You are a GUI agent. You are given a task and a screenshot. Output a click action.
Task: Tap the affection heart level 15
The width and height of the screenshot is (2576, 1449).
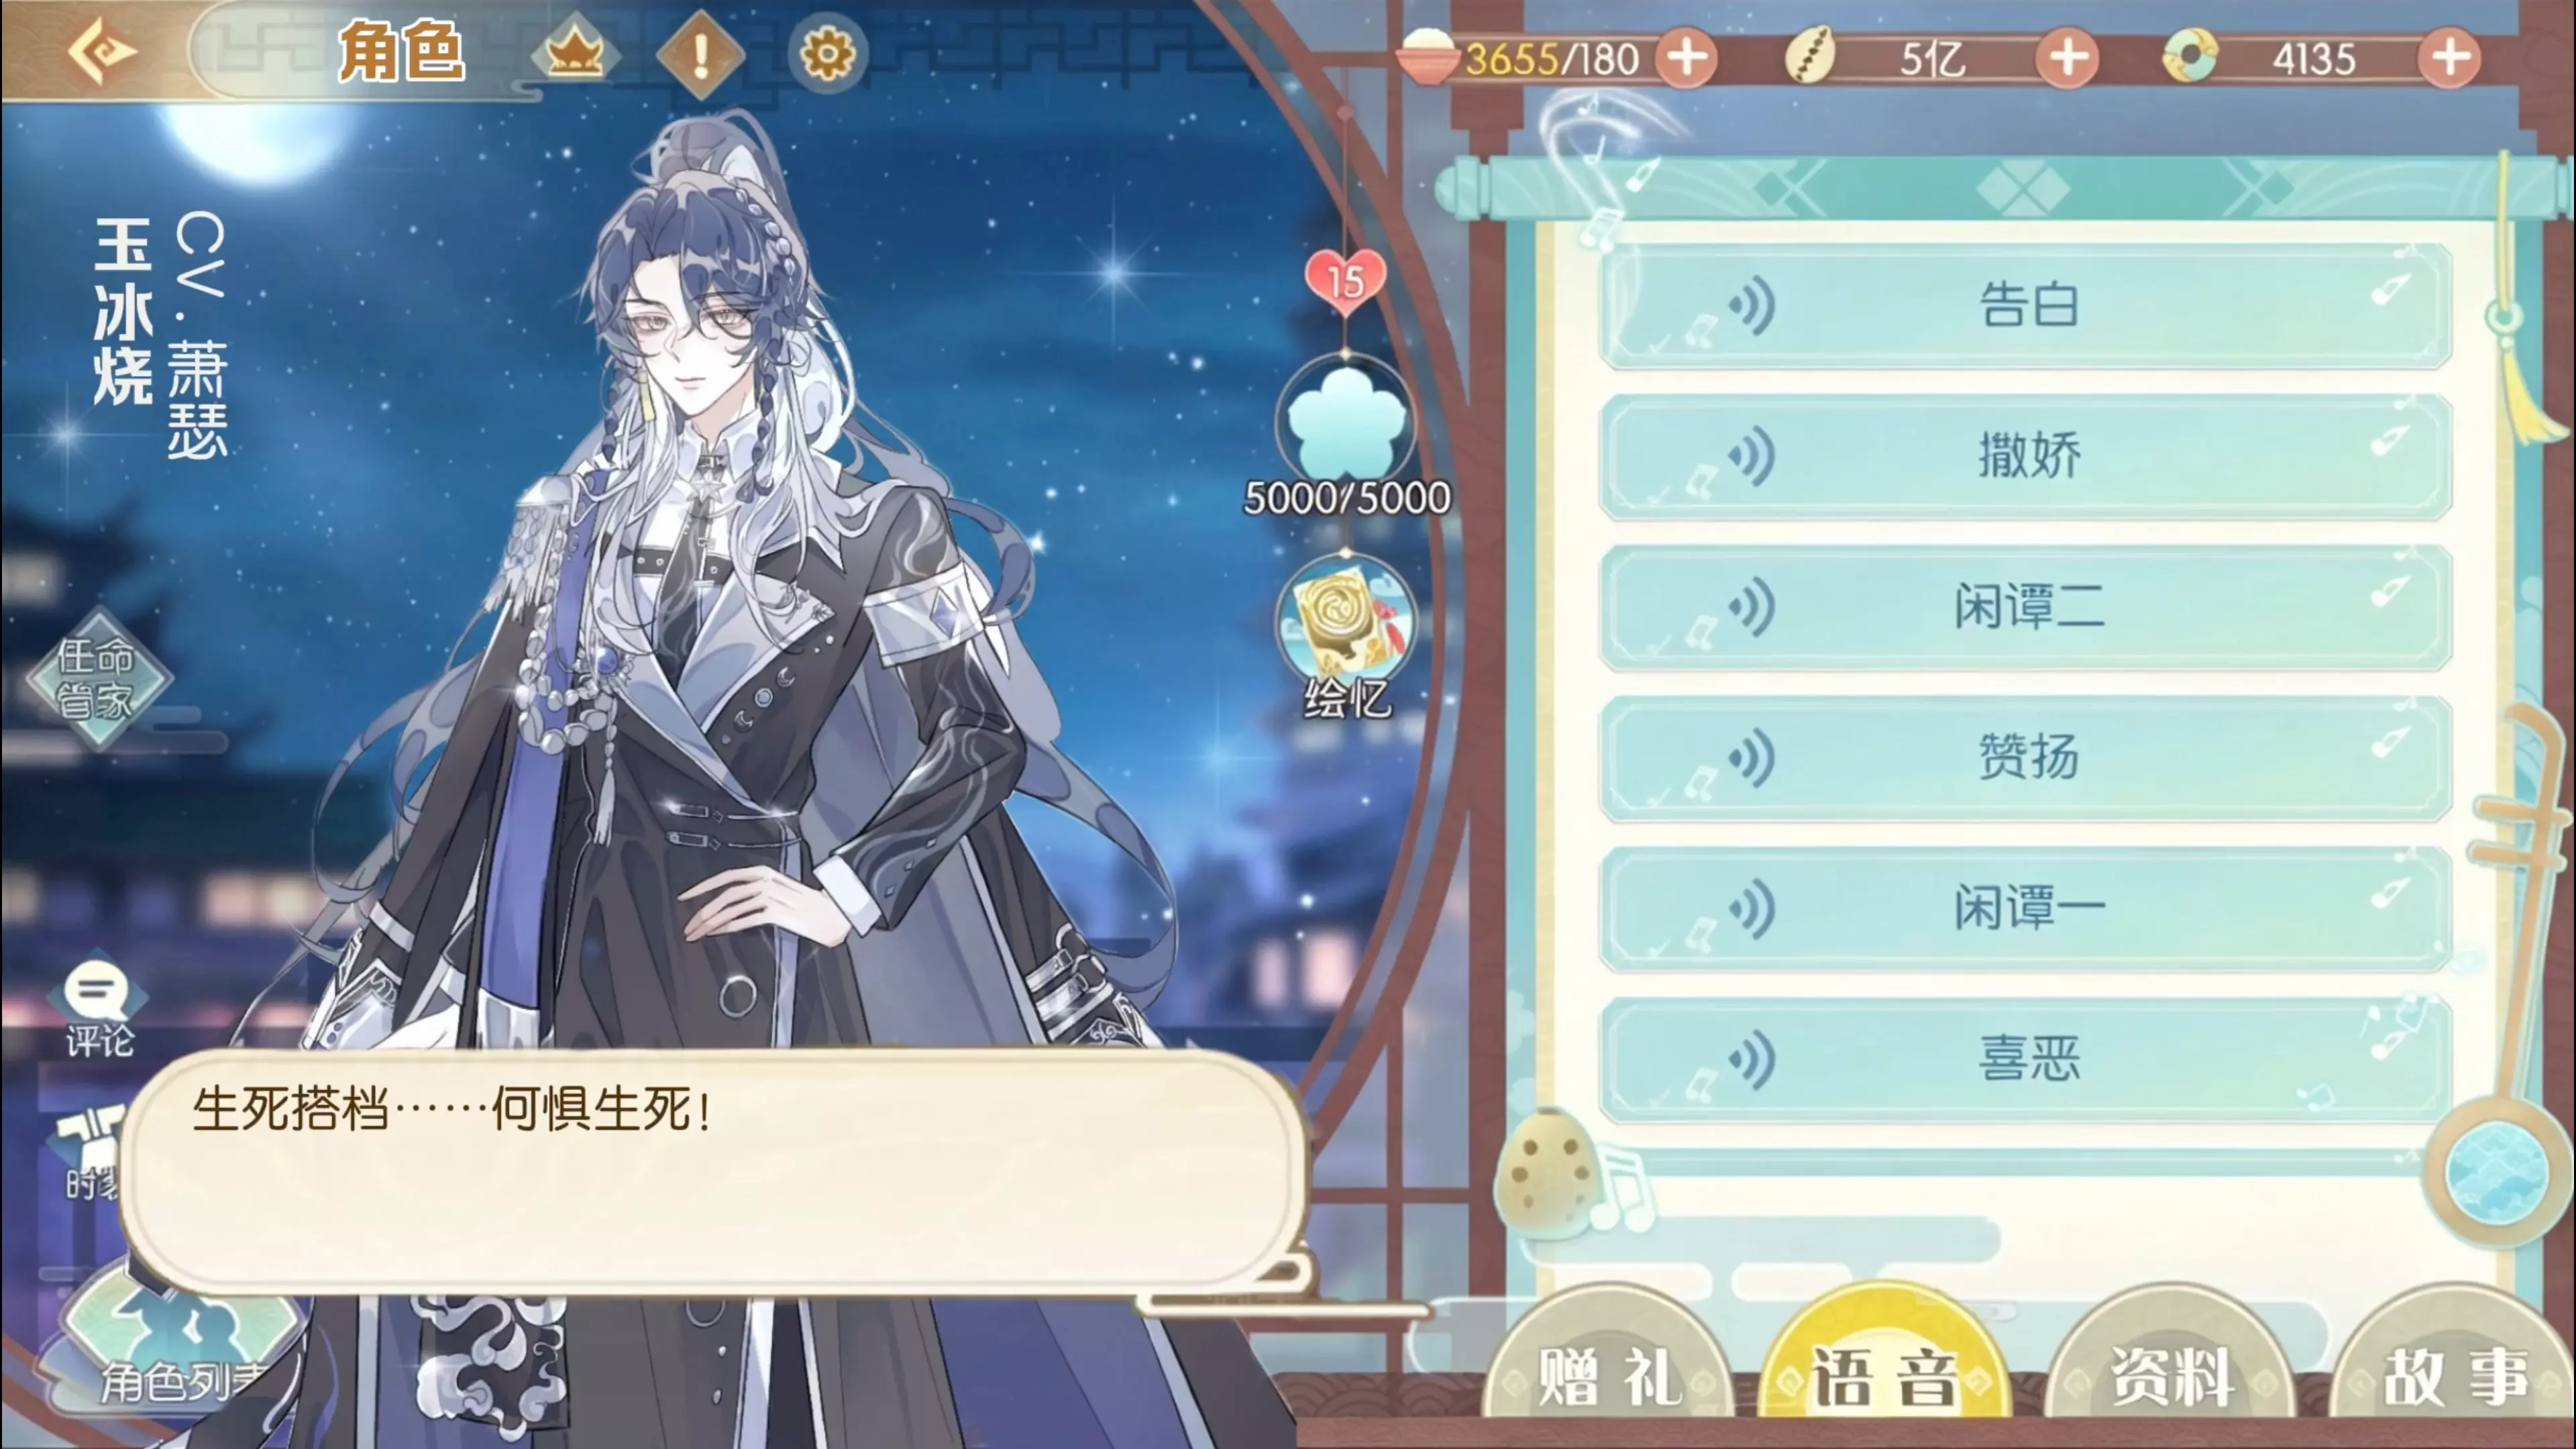pyautogui.click(x=1345, y=281)
